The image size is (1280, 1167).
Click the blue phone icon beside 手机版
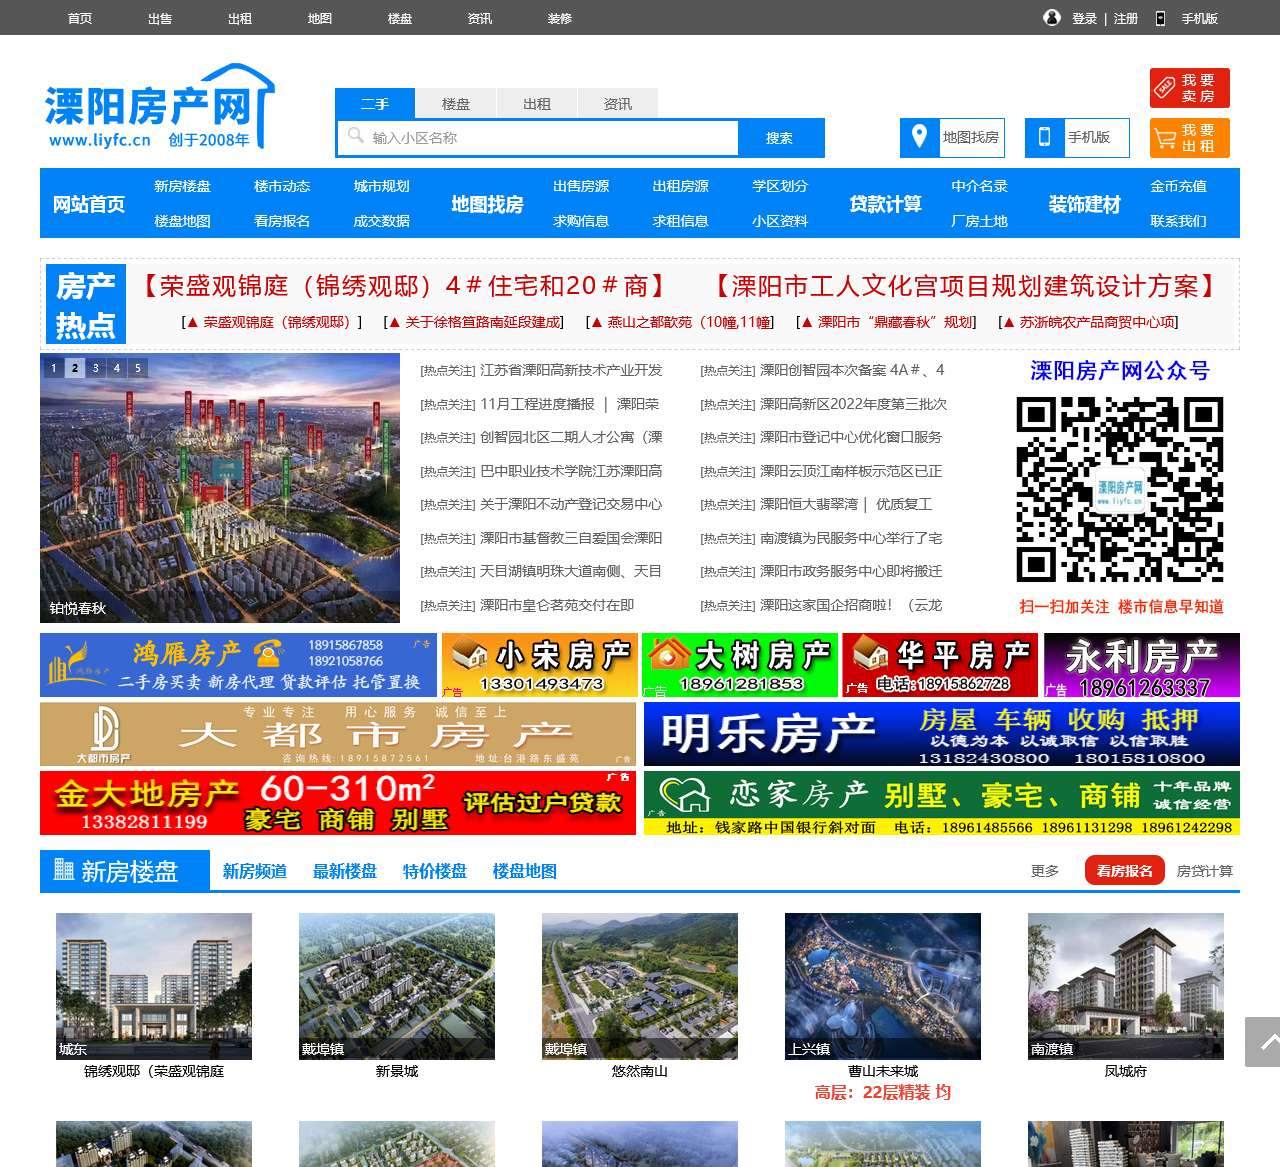(1044, 137)
